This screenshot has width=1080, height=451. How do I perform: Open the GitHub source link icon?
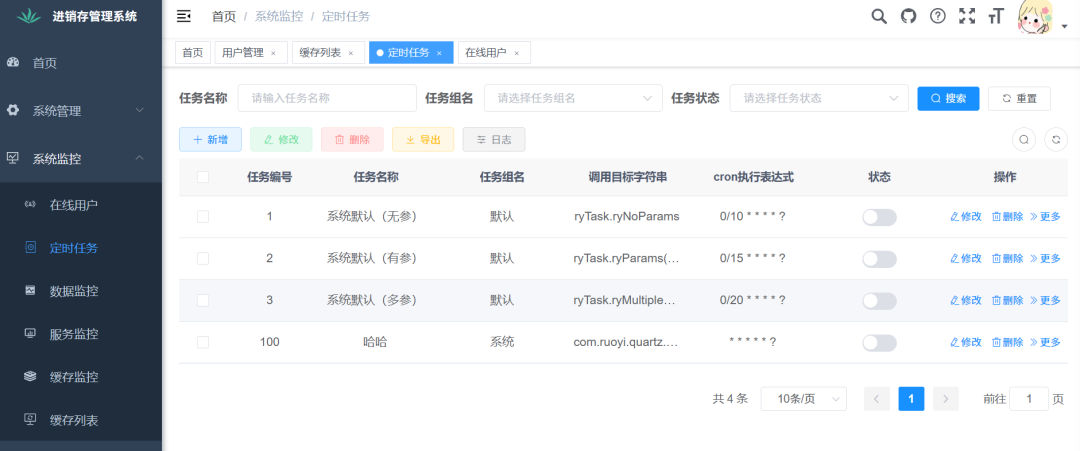pyautogui.click(x=909, y=17)
